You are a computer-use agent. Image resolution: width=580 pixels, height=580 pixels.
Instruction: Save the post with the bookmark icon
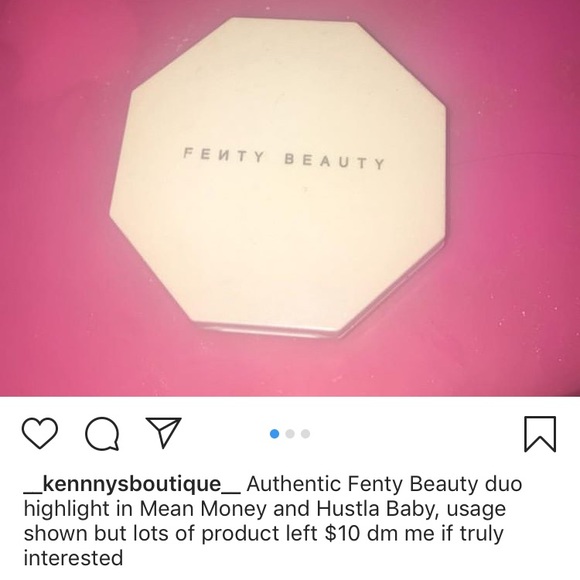(x=540, y=434)
